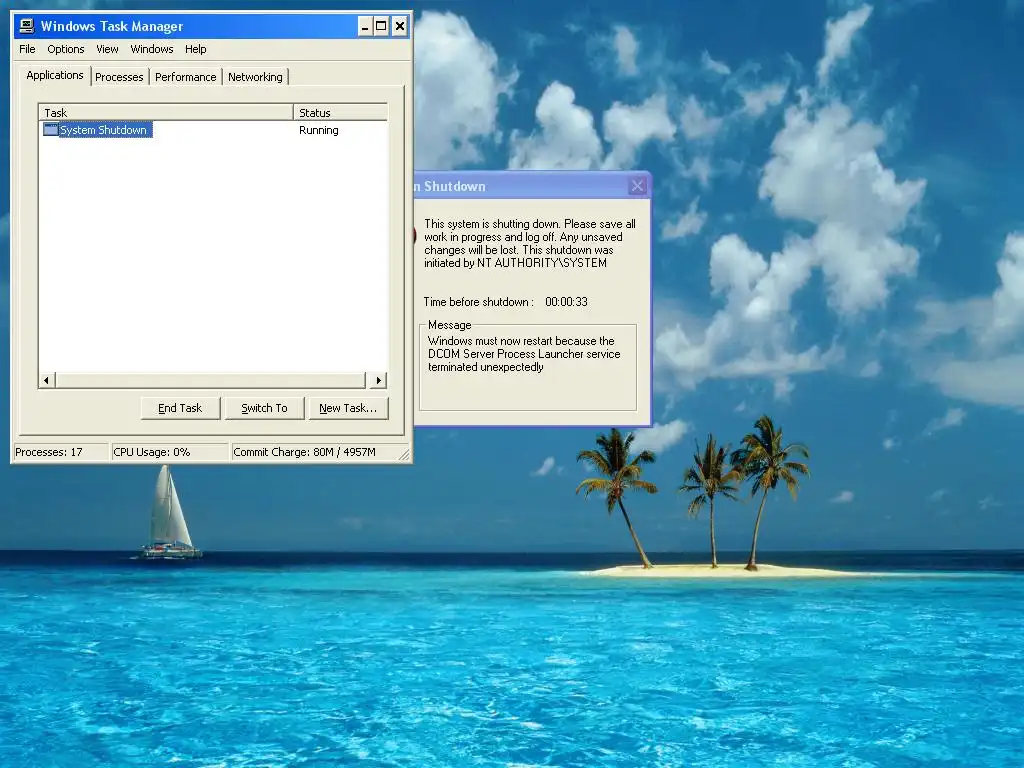Open the File menu
Image resolution: width=1024 pixels, height=768 pixels.
pos(27,49)
